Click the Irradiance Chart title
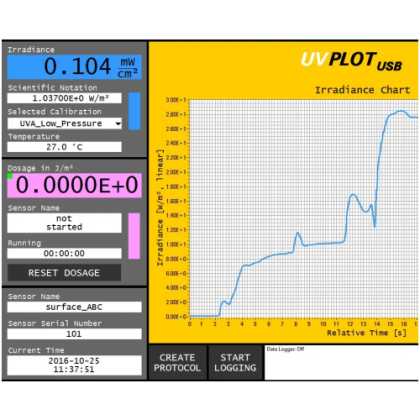This screenshot has height=420, width=420. click(x=363, y=90)
